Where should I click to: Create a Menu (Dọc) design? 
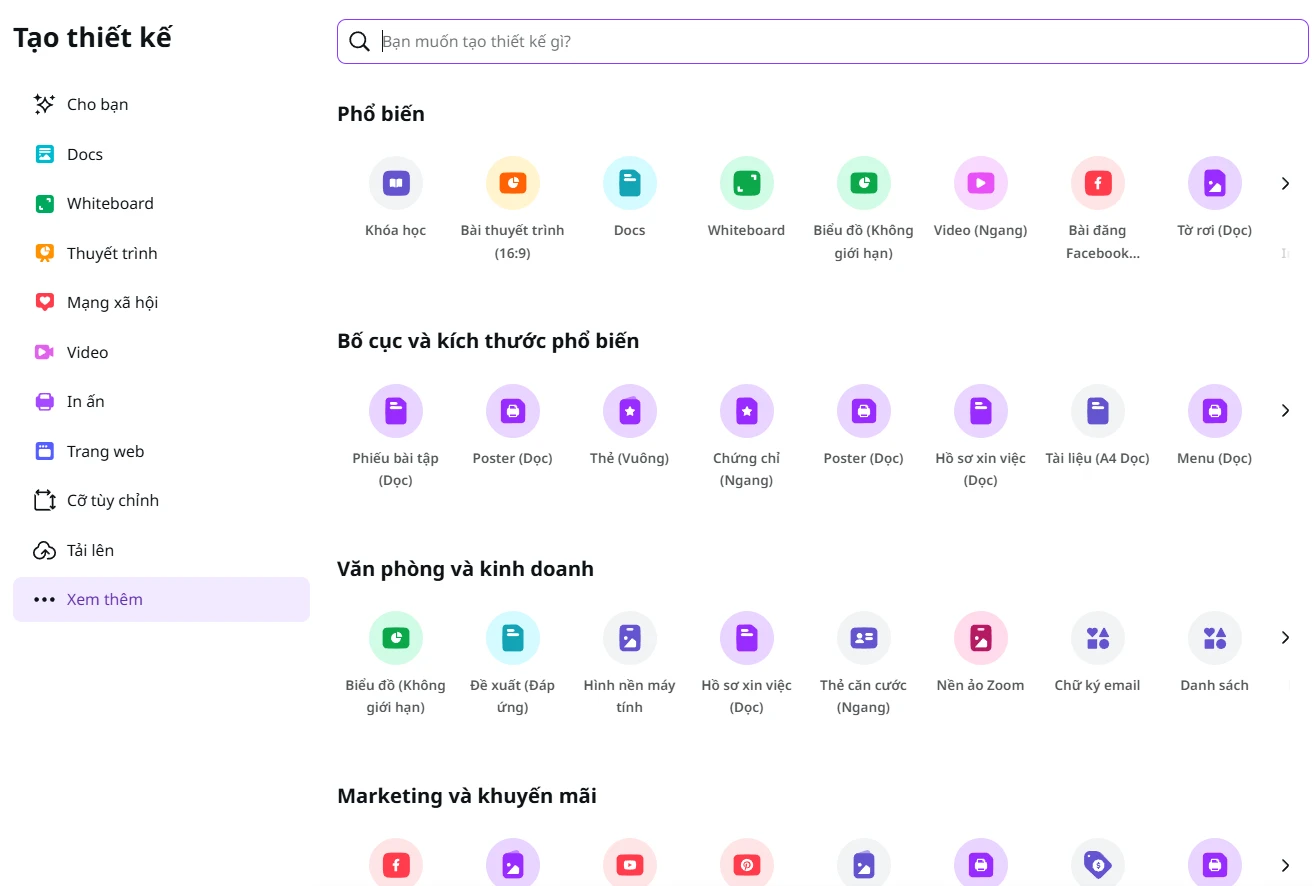coord(1215,411)
